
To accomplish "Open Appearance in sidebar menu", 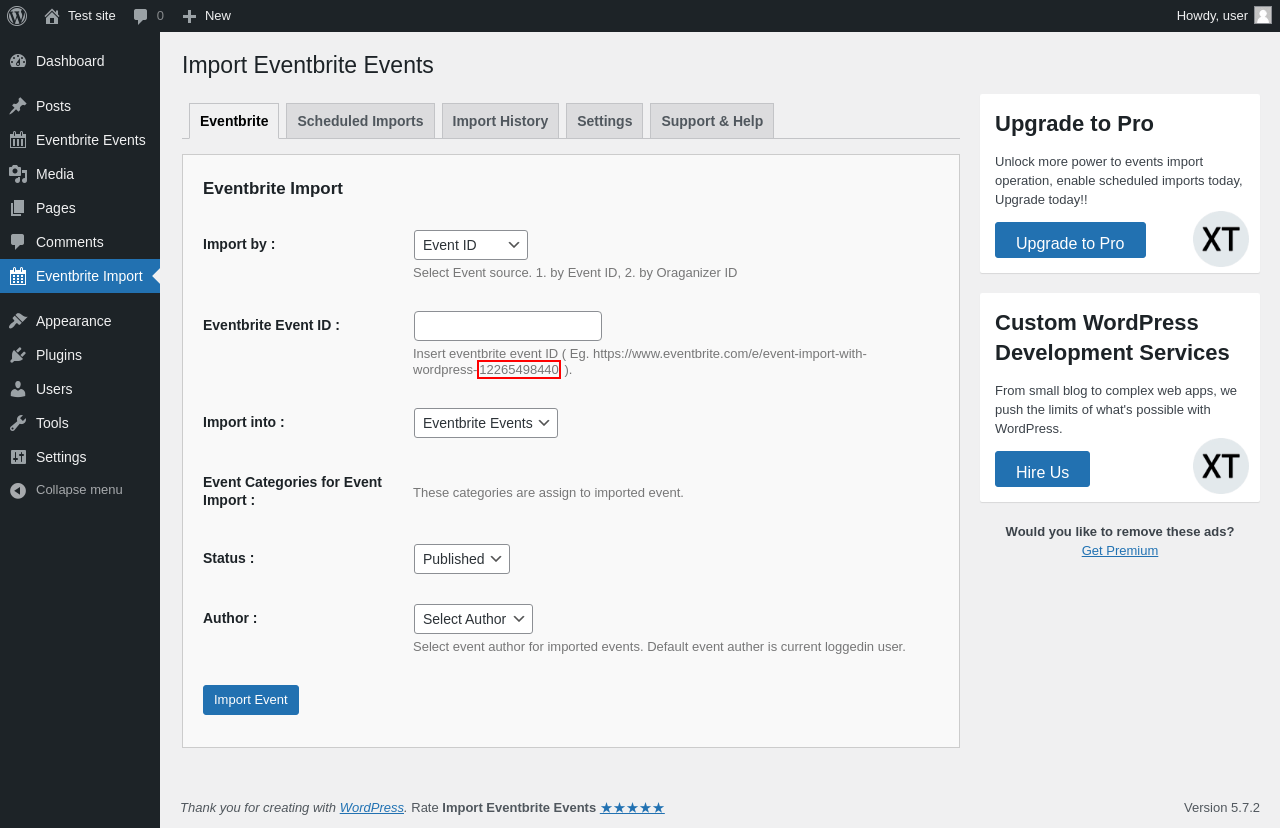I will point(80,321).
